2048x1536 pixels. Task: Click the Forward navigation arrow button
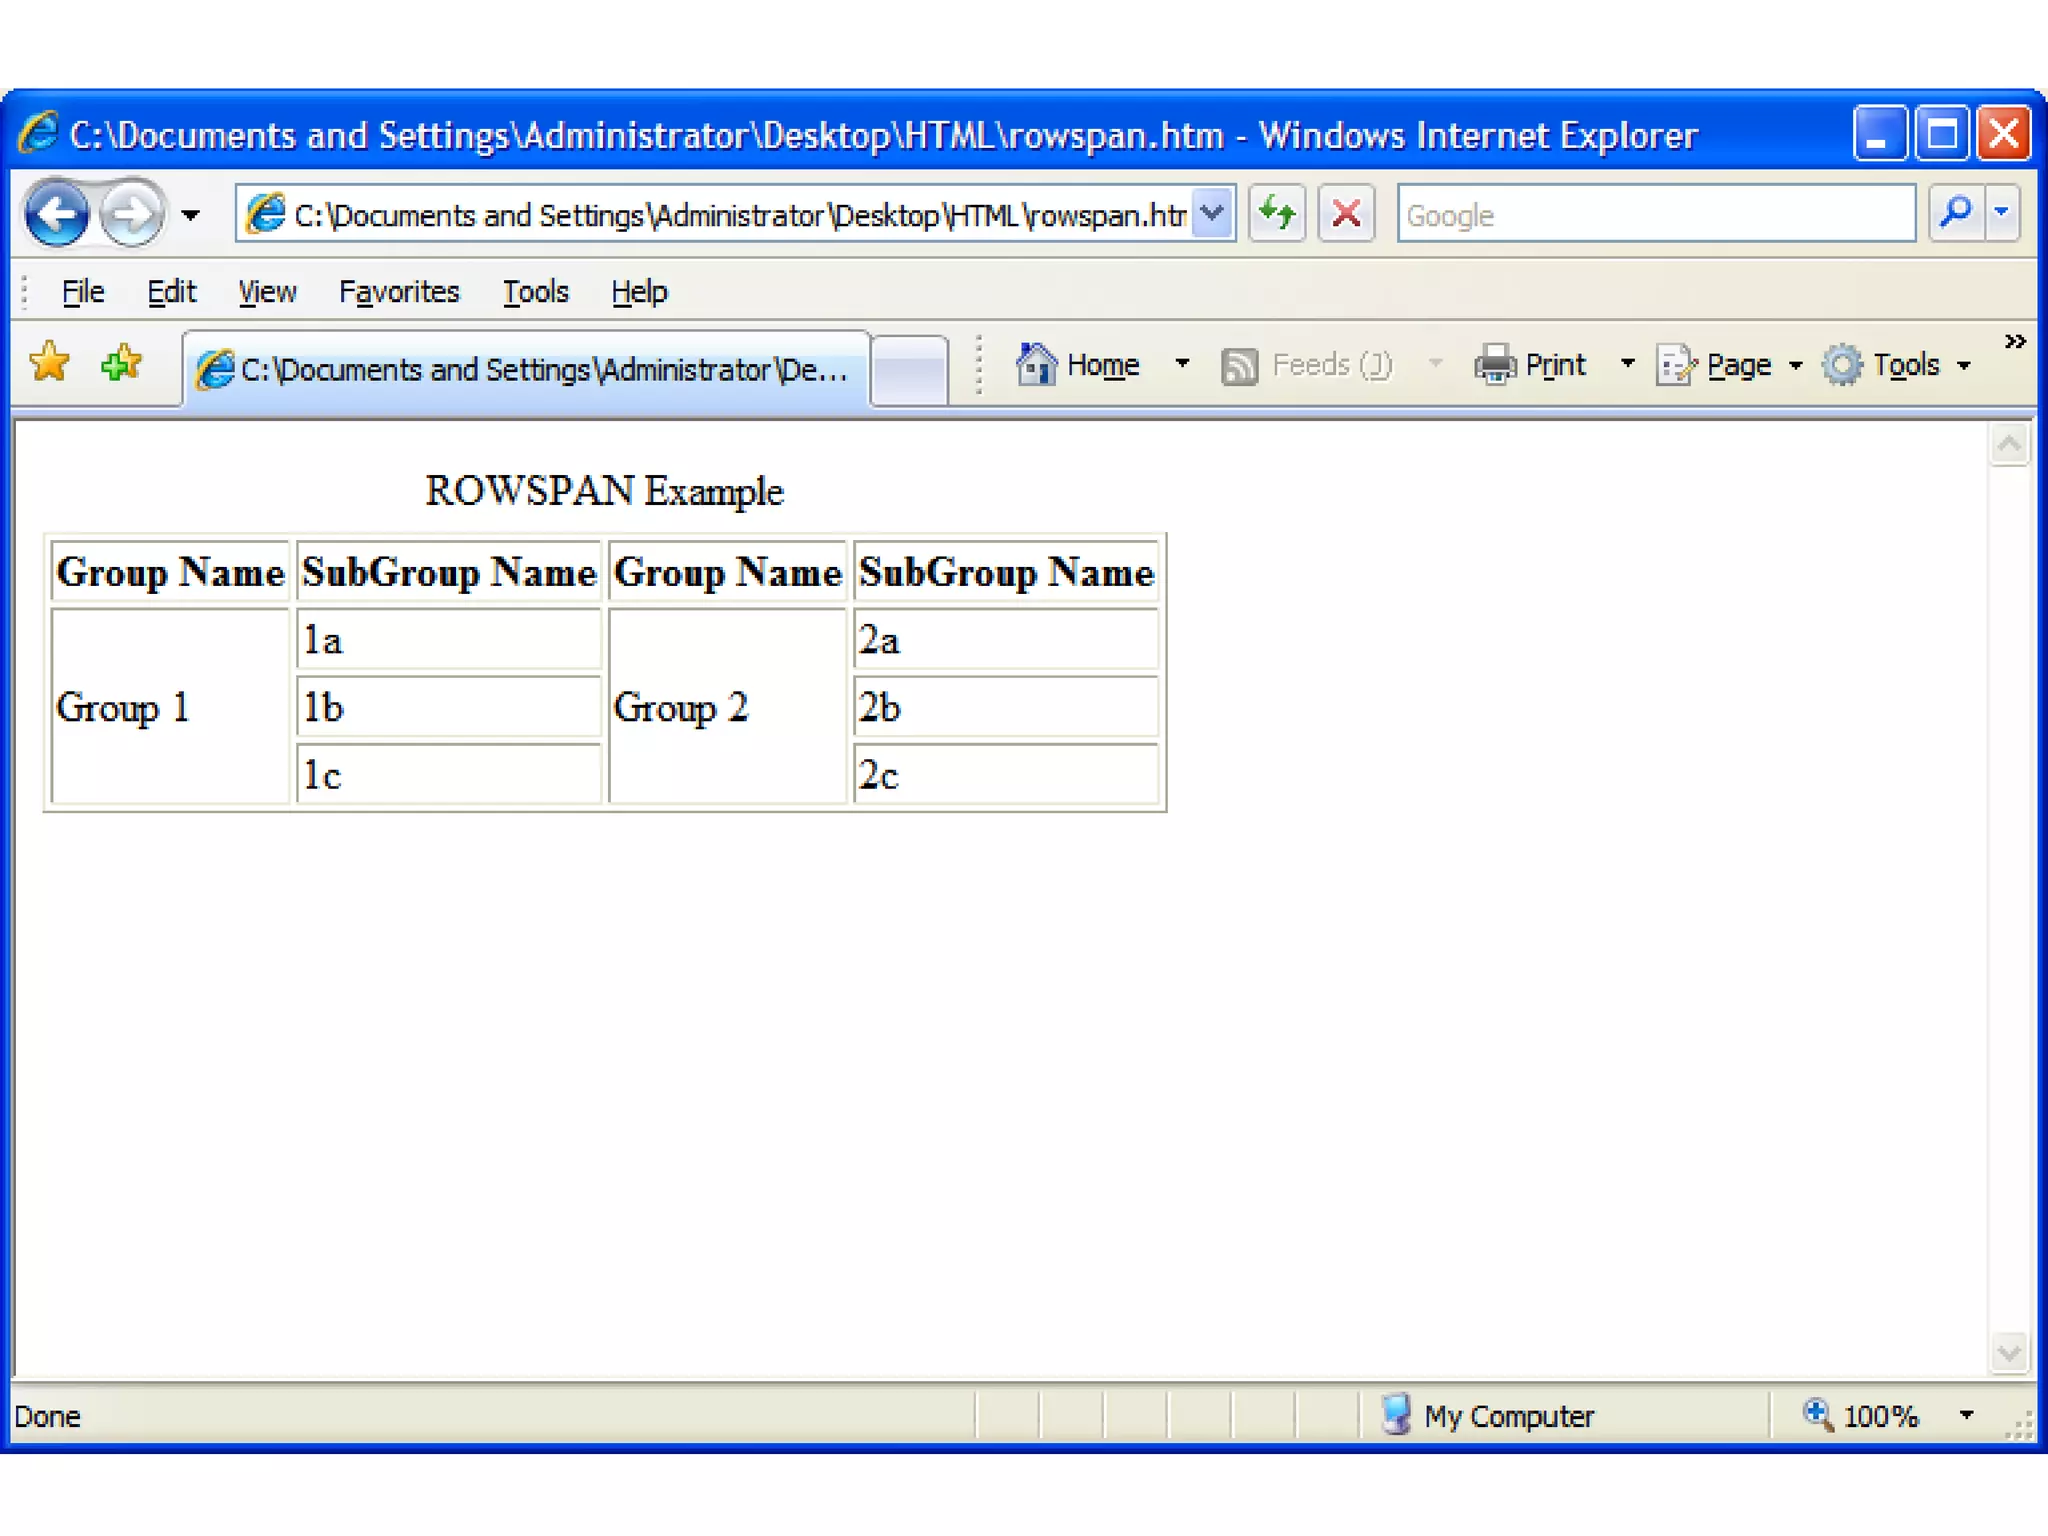pos(133,213)
